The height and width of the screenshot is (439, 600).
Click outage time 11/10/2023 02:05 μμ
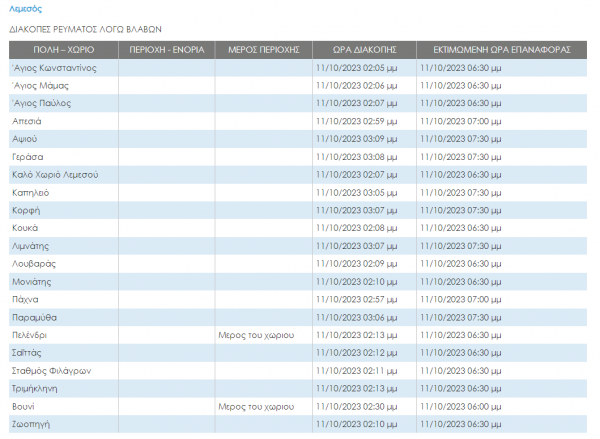point(357,68)
